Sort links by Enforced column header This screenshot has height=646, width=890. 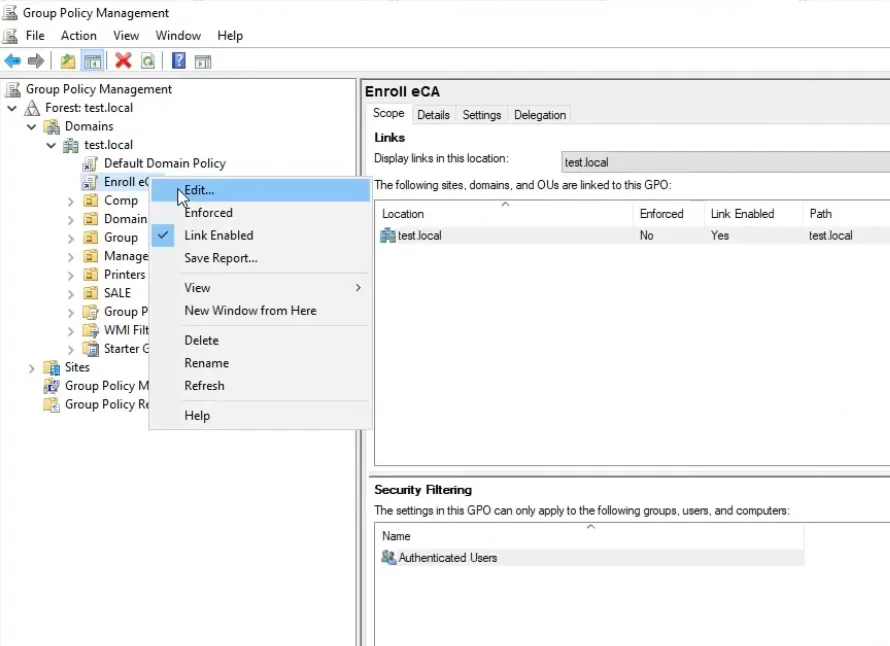(669, 214)
